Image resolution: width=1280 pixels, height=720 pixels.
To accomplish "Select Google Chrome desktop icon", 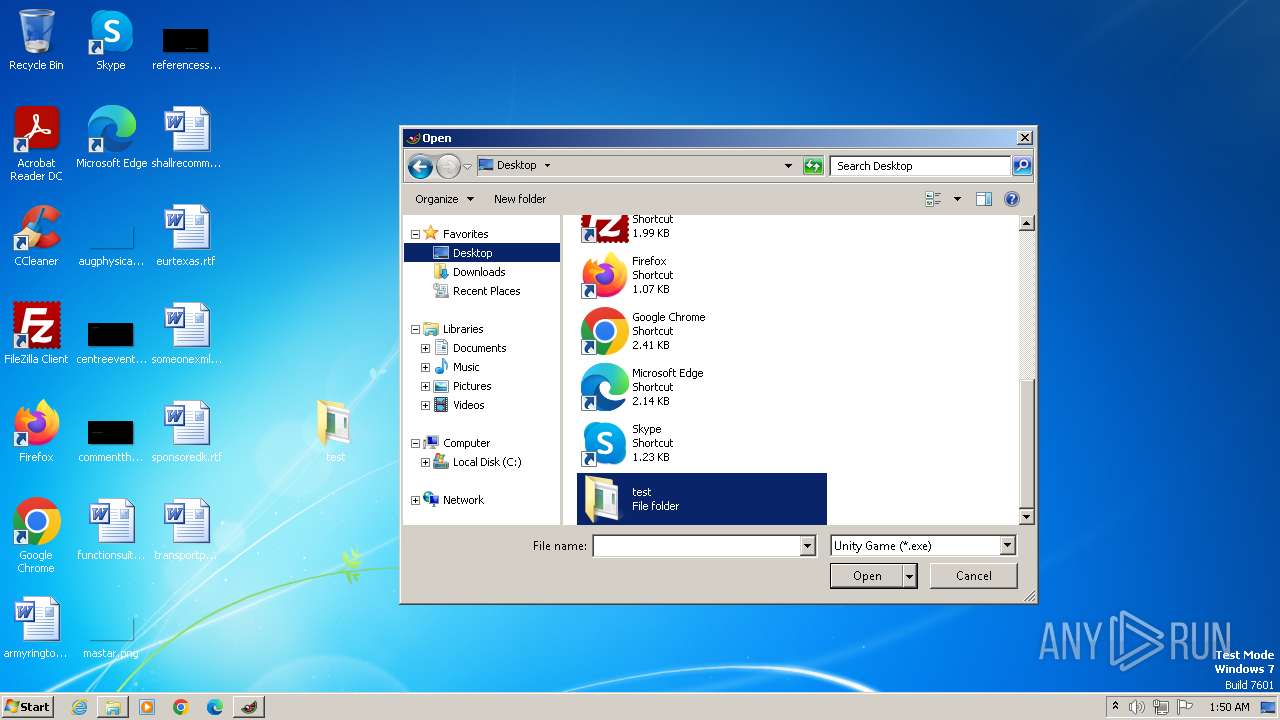I will [x=36, y=536].
